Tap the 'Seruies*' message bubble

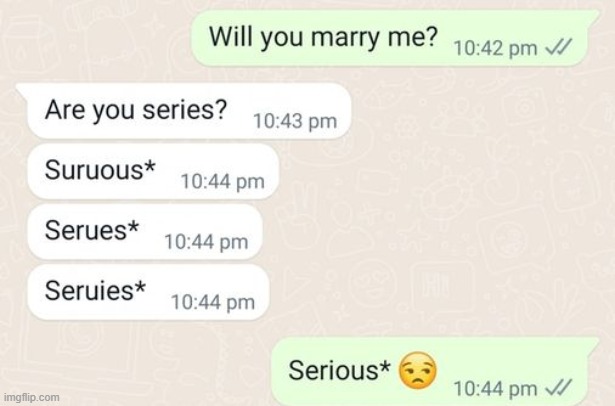click(148, 292)
